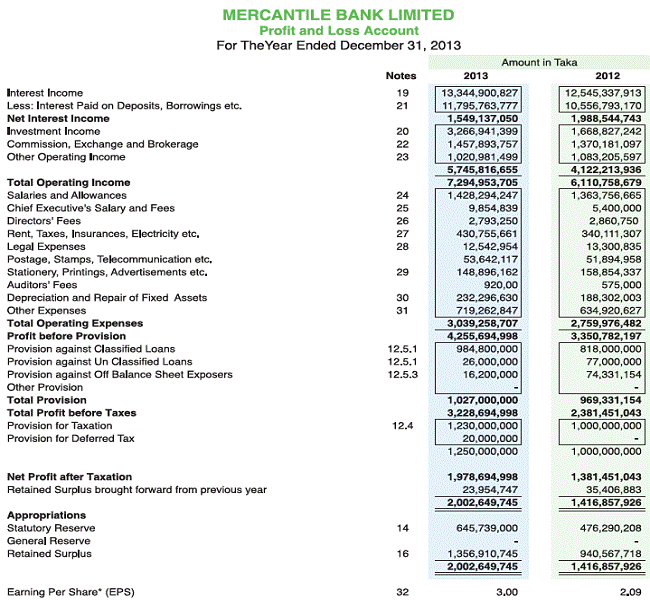Screen dimensions: 650x600
Task: Click the 2013 EPS value 3.00
Action: pyautogui.click(x=507, y=592)
